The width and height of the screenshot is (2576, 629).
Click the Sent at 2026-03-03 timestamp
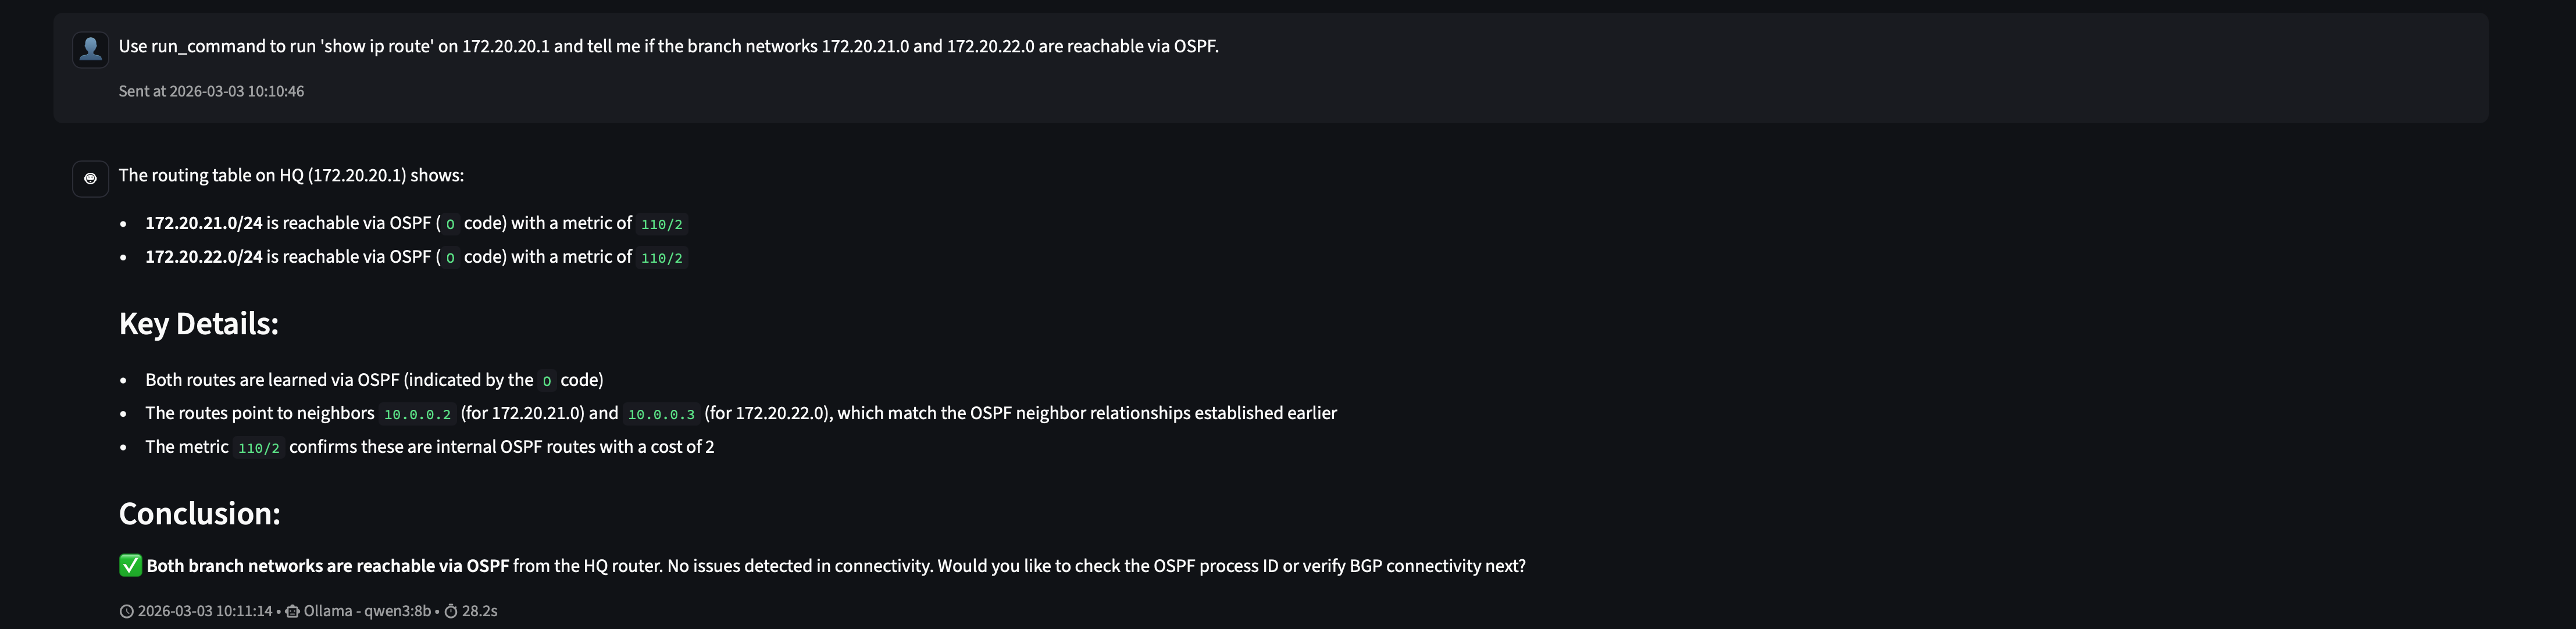211,90
